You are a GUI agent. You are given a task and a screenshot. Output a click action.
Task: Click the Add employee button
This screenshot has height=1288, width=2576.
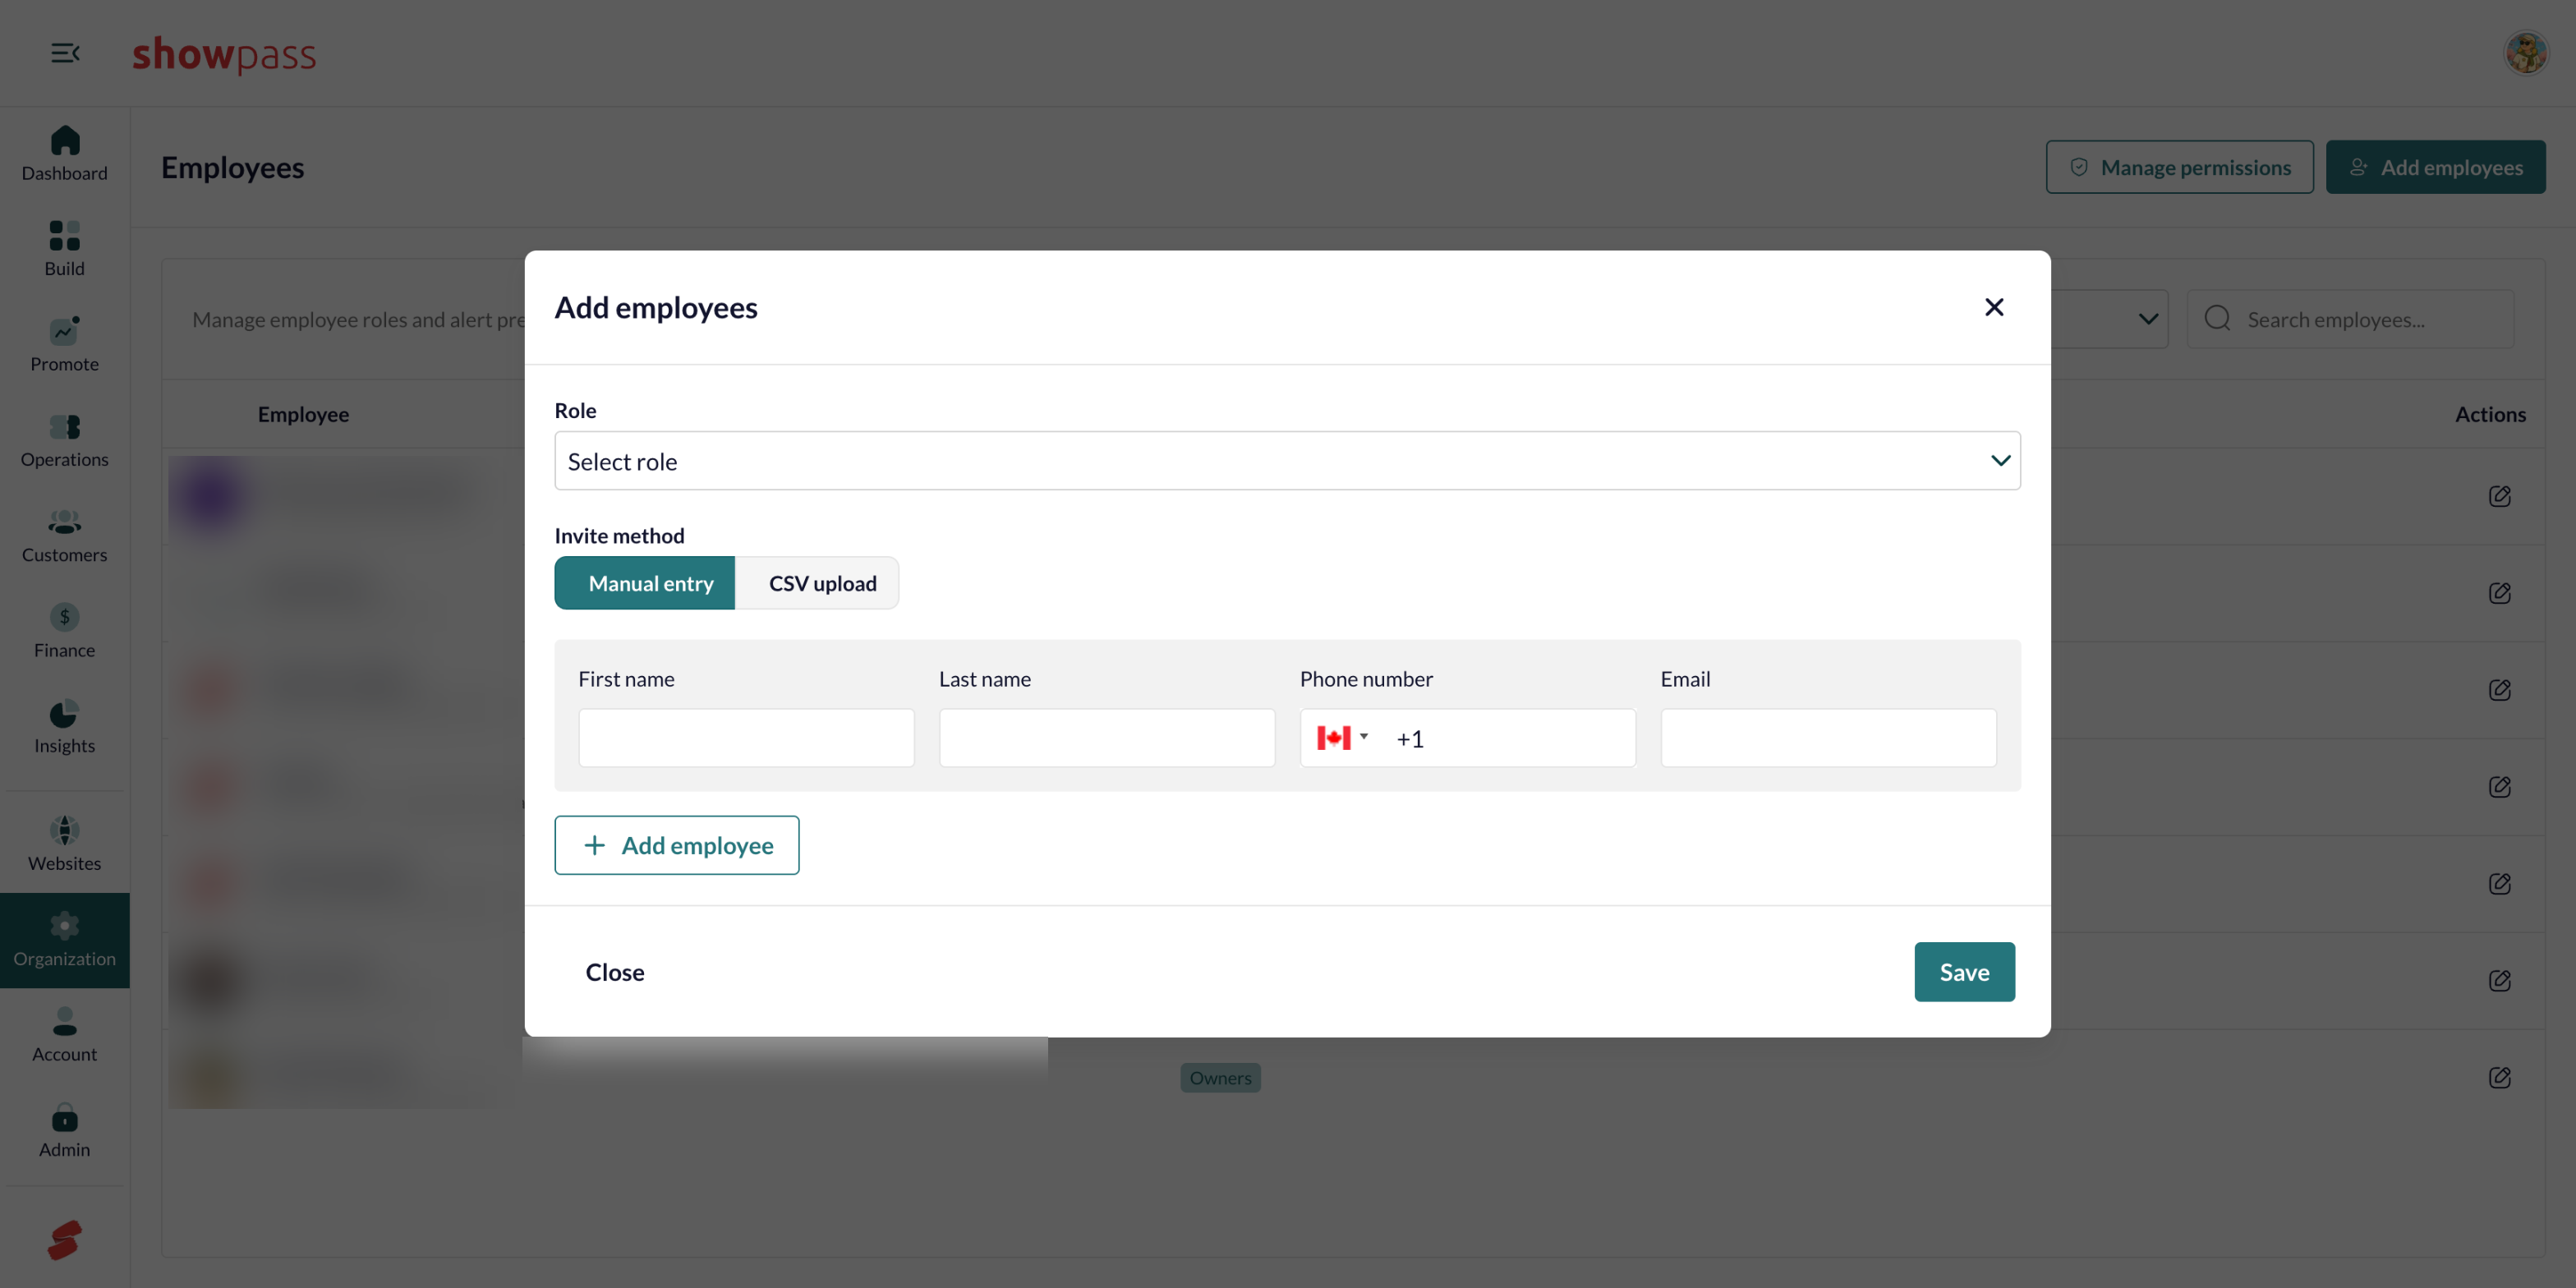pyautogui.click(x=677, y=845)
